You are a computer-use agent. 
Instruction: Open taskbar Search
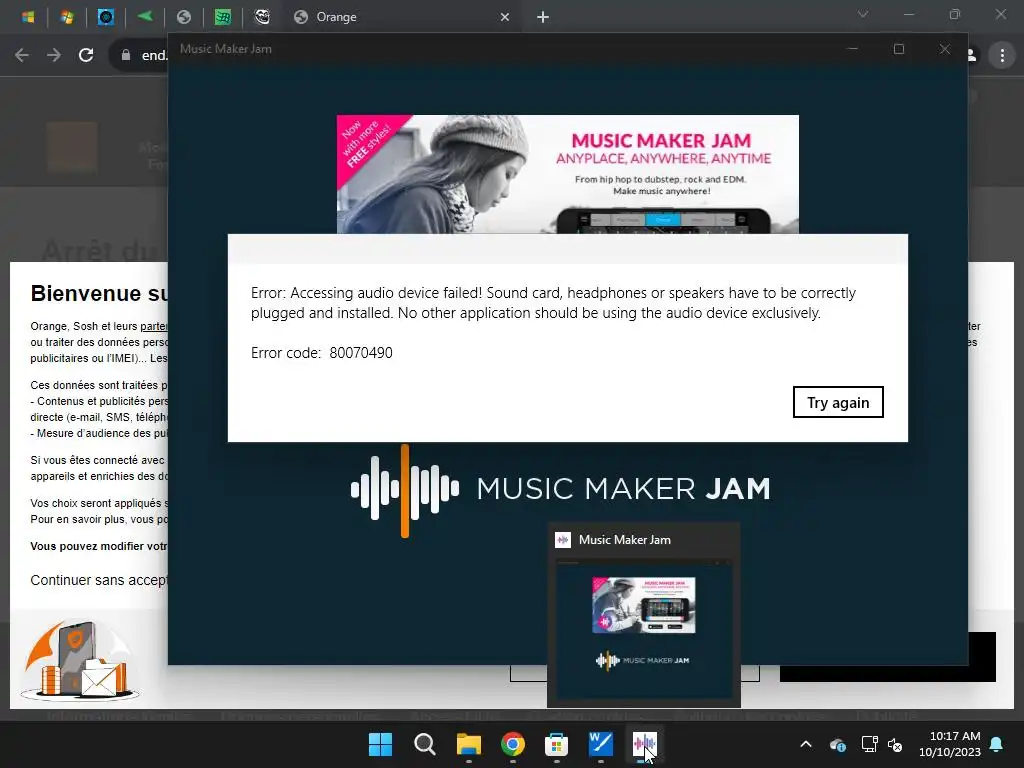point(424,744)
